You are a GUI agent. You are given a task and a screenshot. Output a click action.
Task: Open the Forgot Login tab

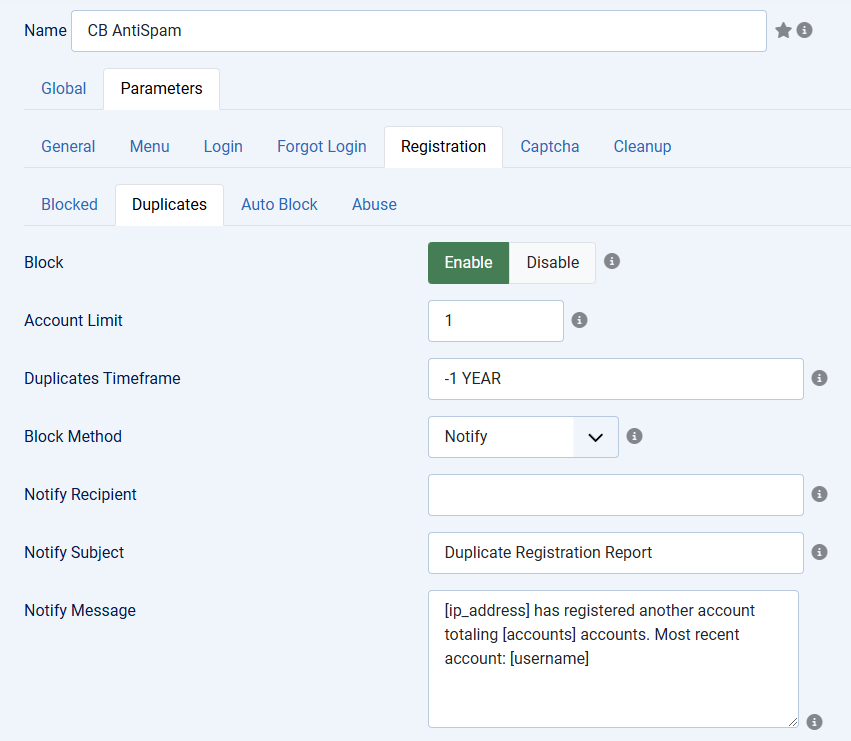(x=321, y=147)
